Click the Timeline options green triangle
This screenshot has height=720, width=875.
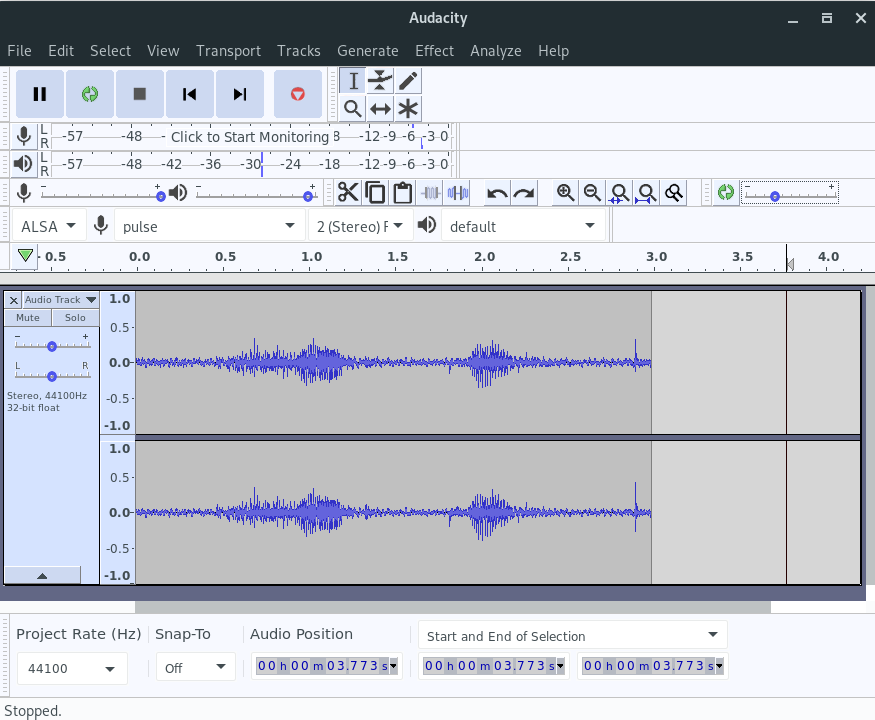pyautogui.click(x=25, y=256)
